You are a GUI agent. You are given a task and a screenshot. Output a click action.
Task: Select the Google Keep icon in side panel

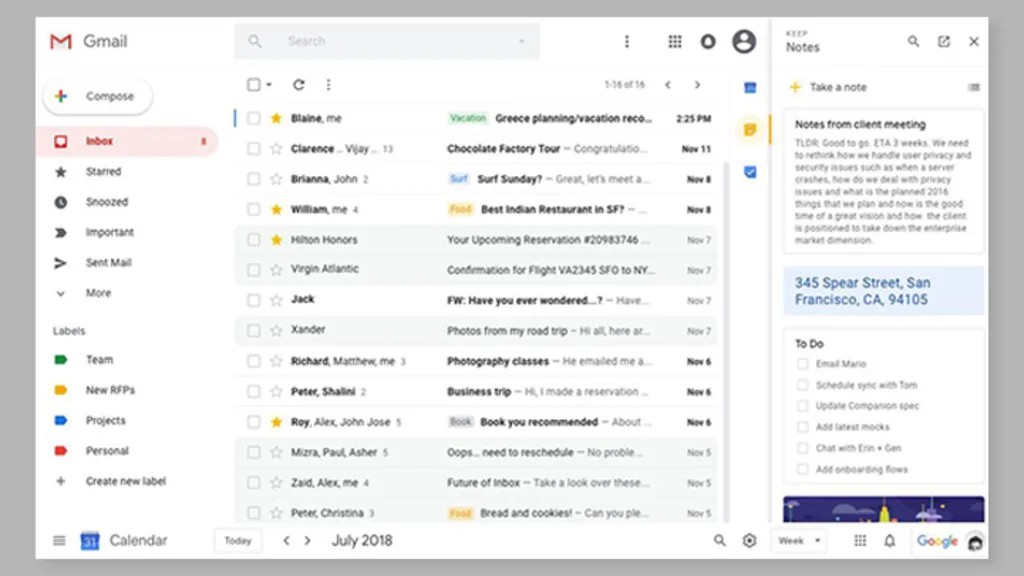[x=748, y=129]
